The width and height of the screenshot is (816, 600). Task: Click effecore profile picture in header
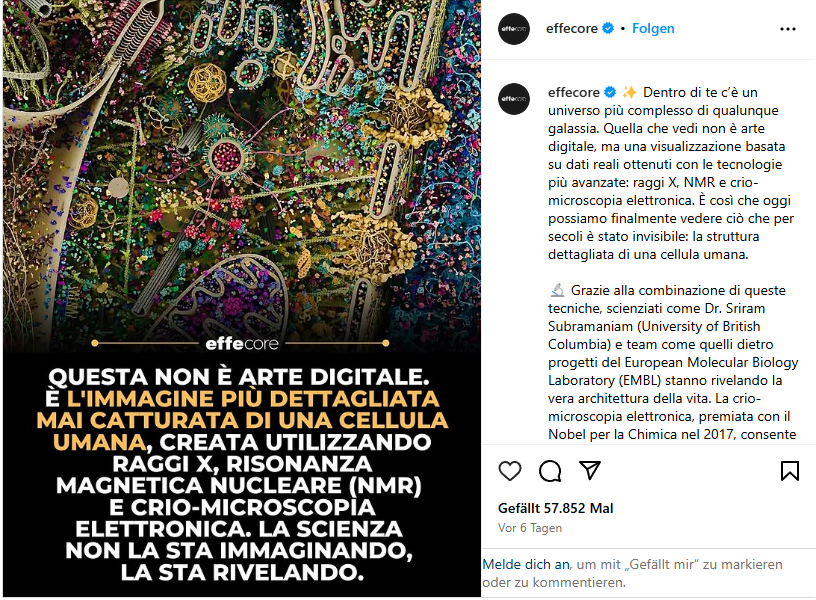click(514, 29)
